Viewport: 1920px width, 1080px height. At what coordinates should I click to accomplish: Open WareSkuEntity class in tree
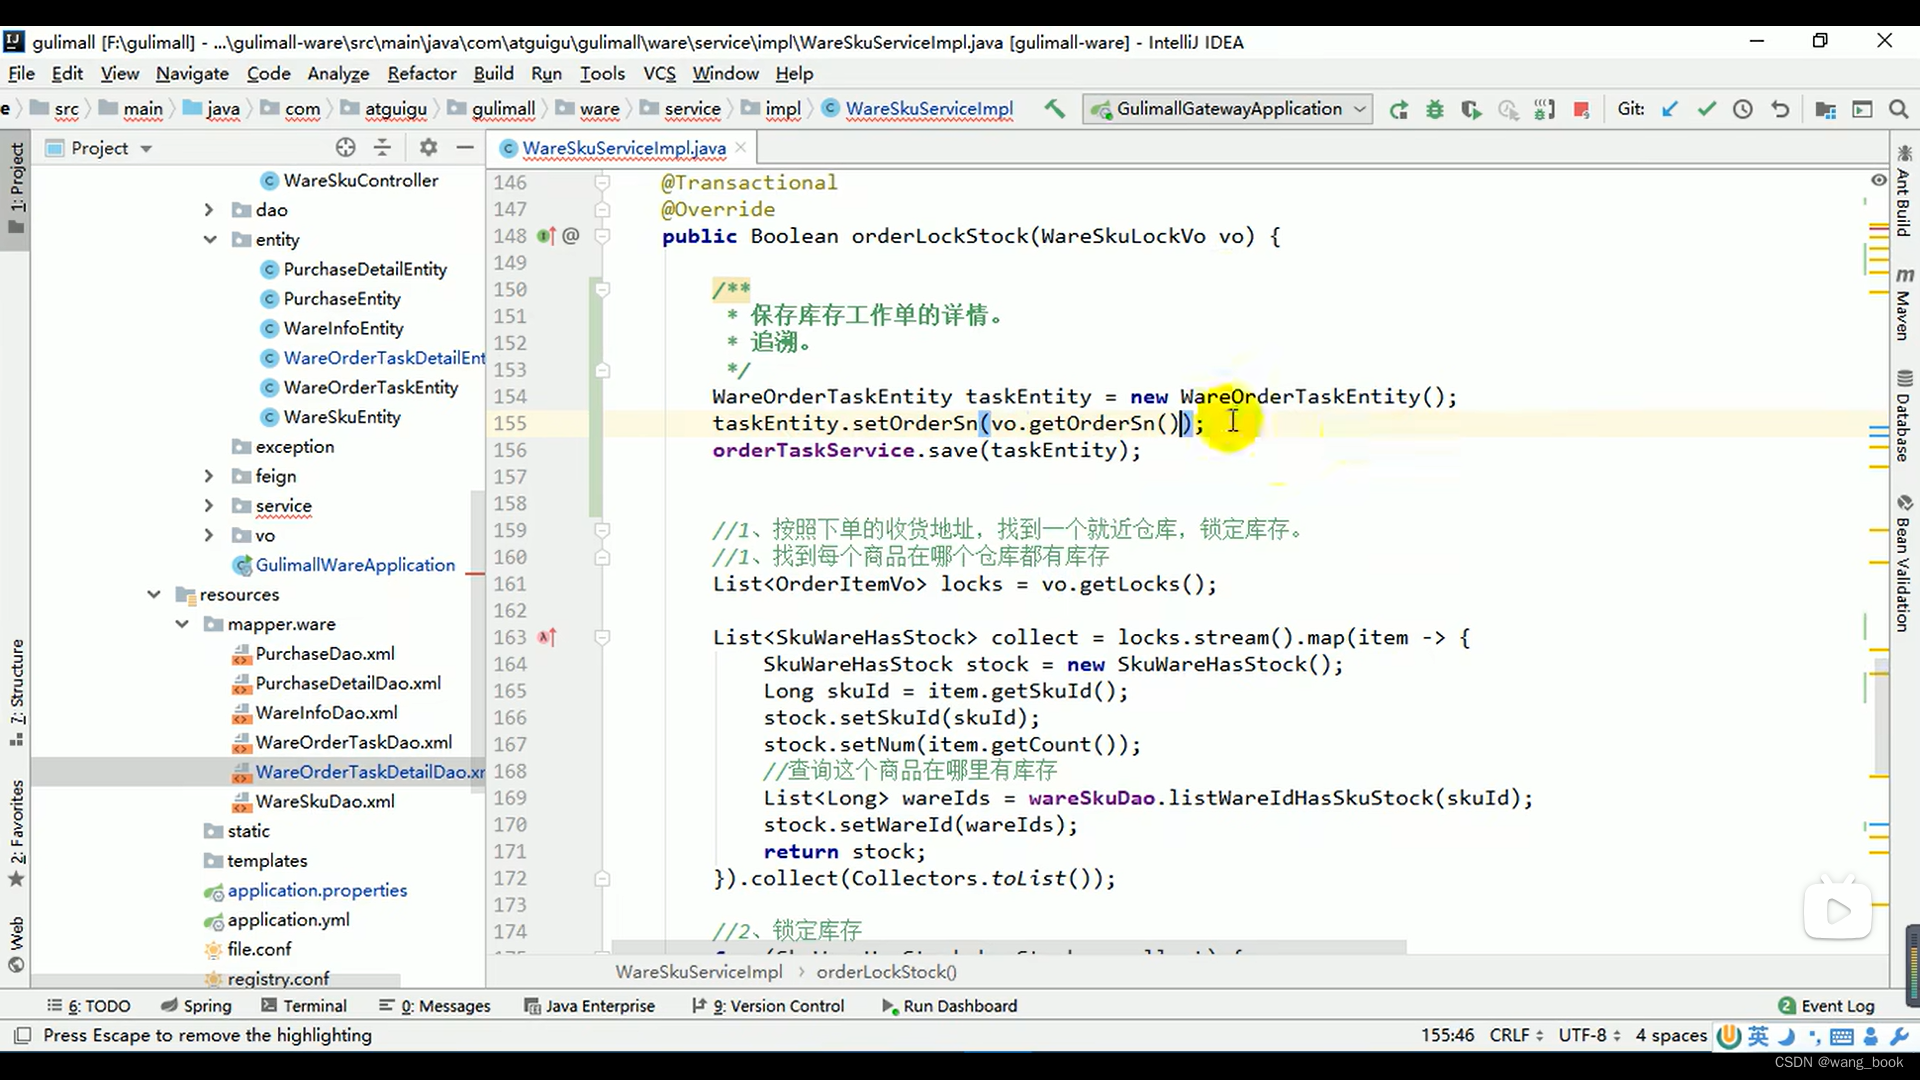(342, 417)
